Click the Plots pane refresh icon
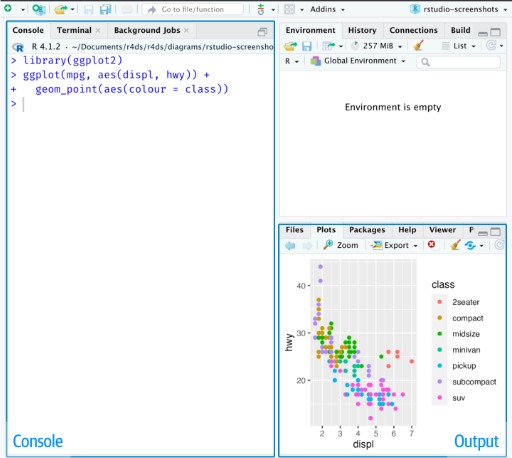Viewport: 512px width, 458px height. [499, 245]
